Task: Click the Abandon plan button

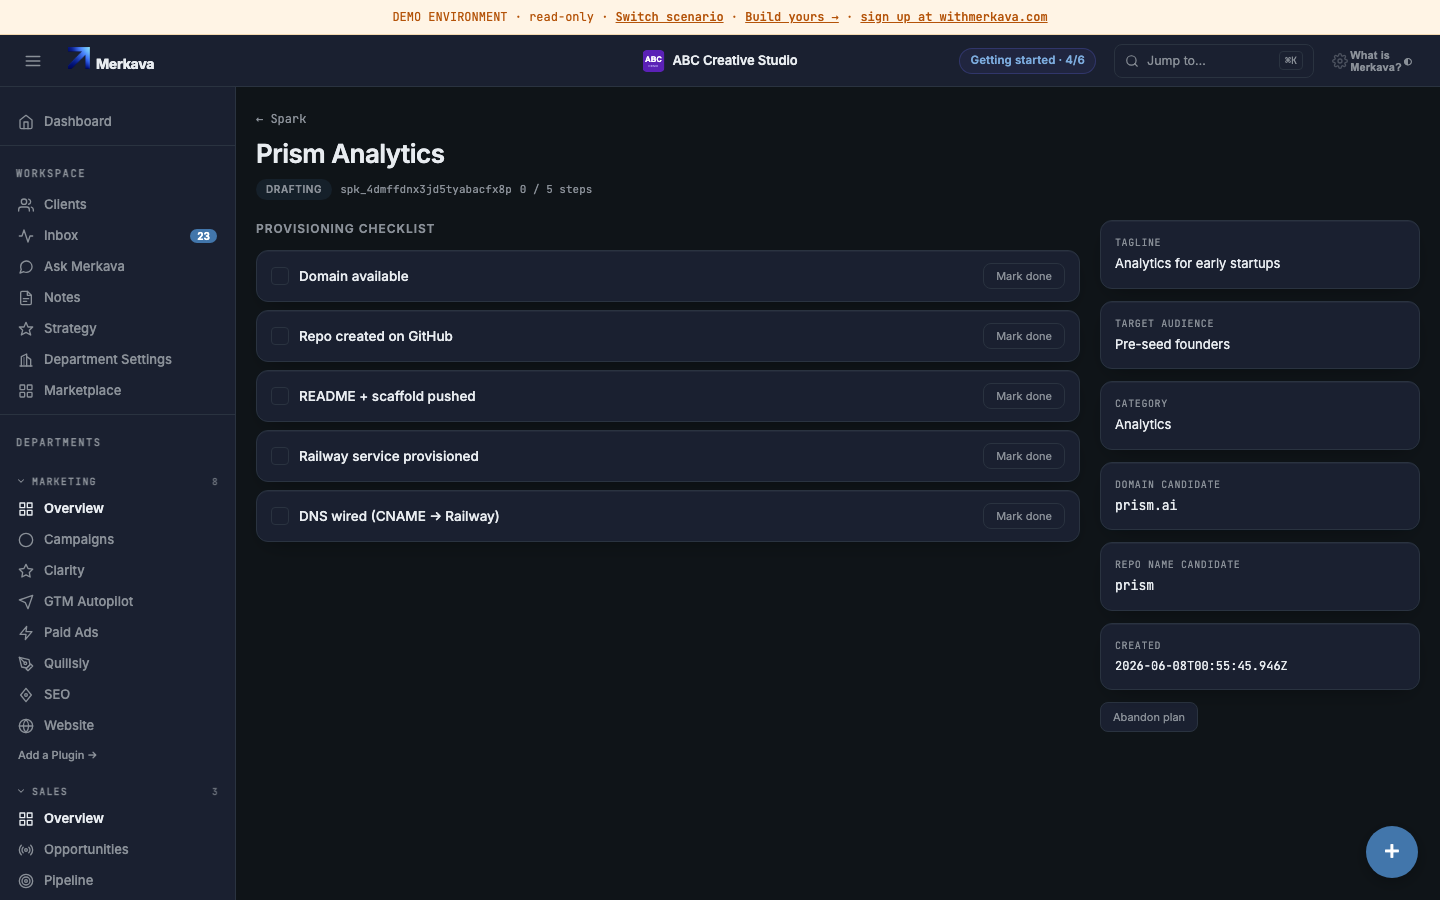Action: point(1149,717)
